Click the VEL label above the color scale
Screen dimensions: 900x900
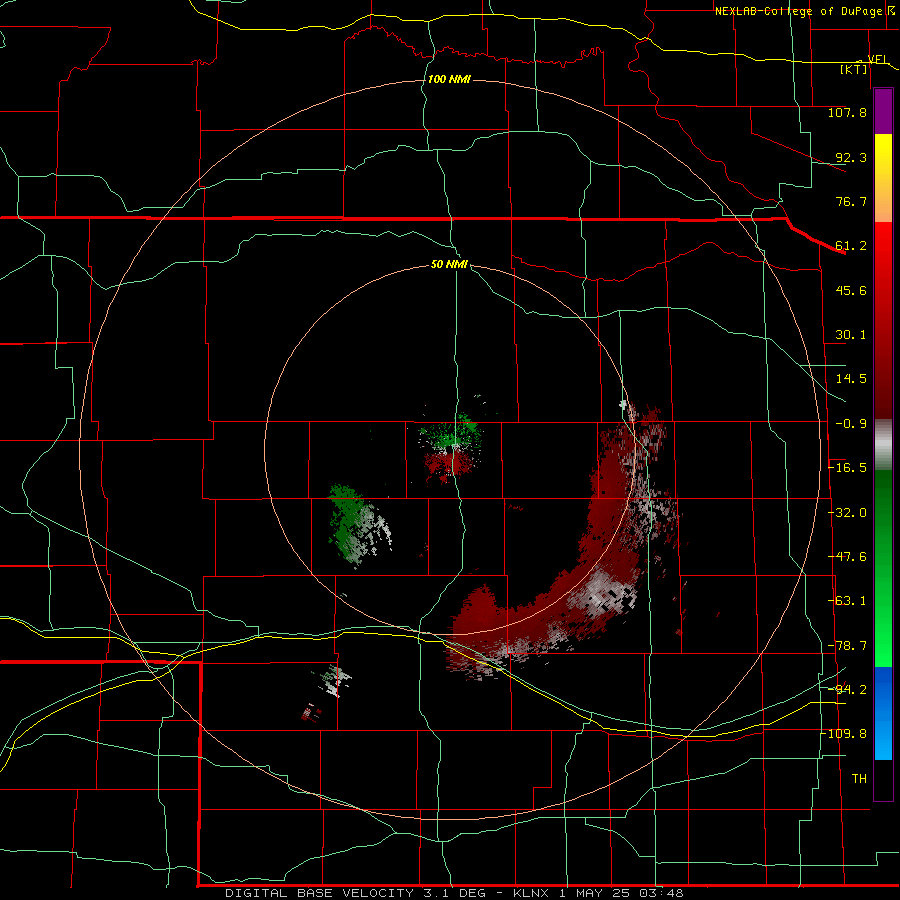point(878,59)
